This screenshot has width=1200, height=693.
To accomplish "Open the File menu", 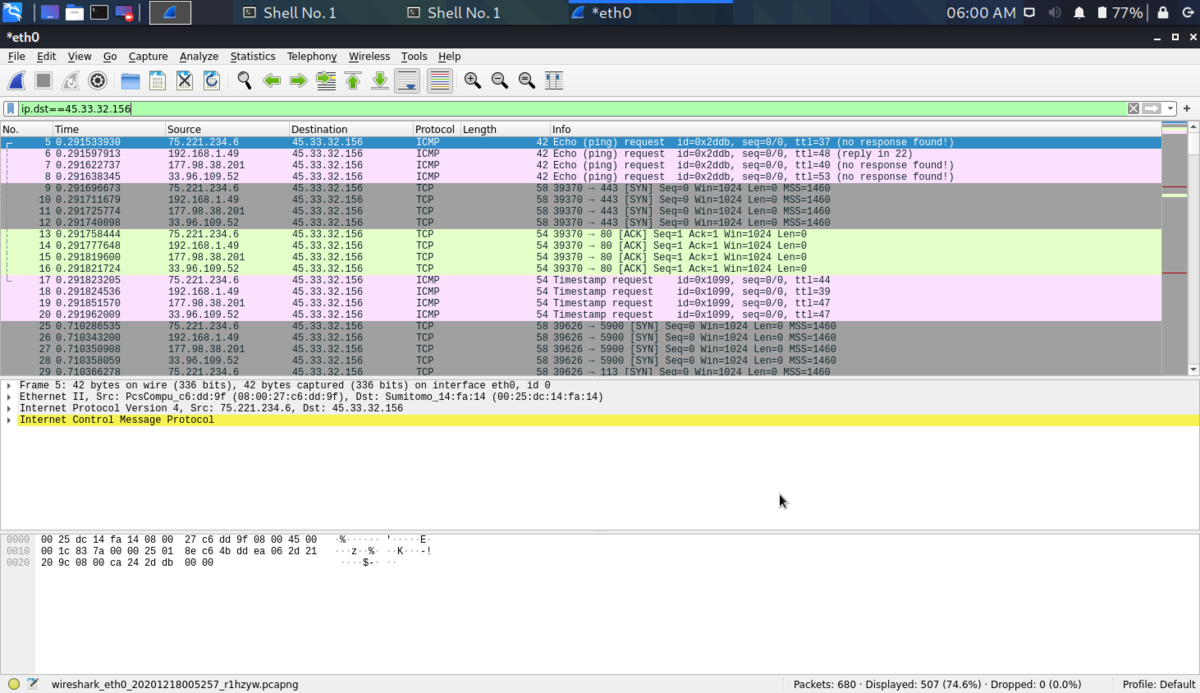I will click(x=16, y=56).
